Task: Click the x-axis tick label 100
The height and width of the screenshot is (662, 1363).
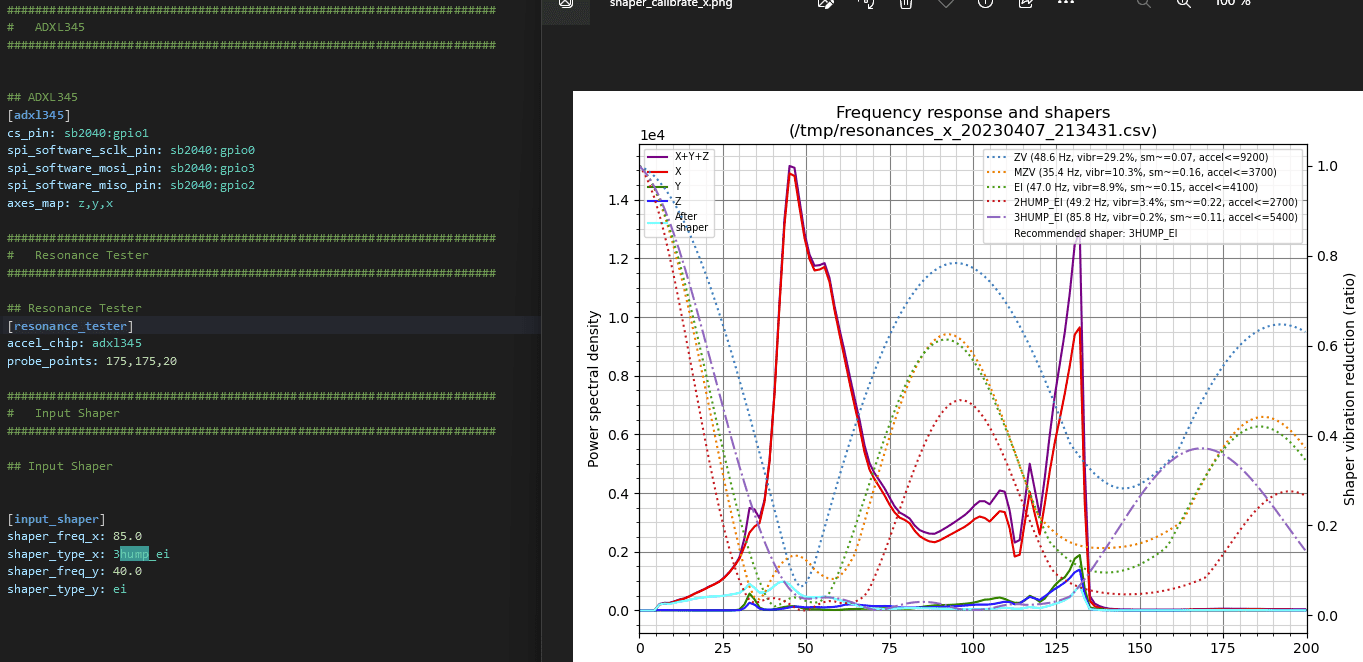Action: click(973, 648)
